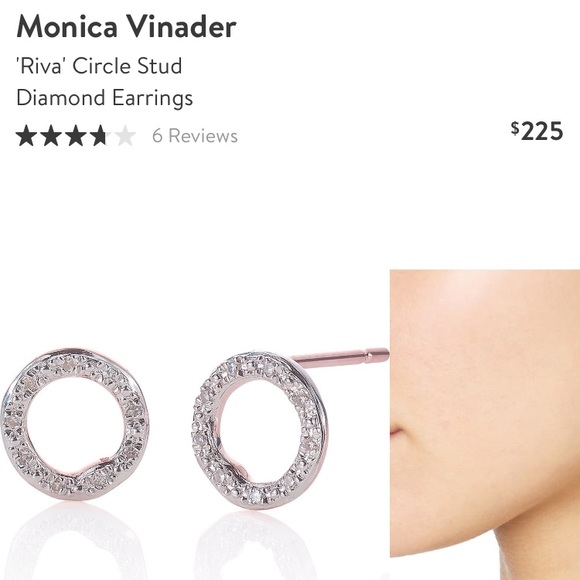Open the Monica Vinader brand link
The height and width of the screenshot is (580, 580).
126,27
